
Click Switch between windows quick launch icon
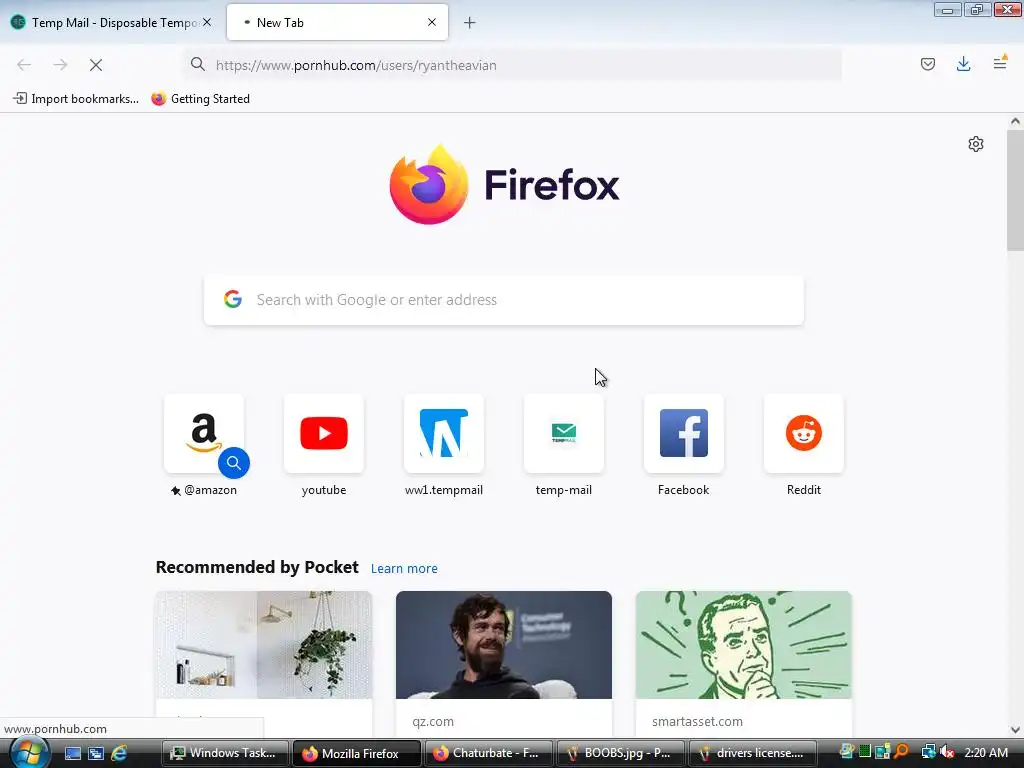(96, 753)
